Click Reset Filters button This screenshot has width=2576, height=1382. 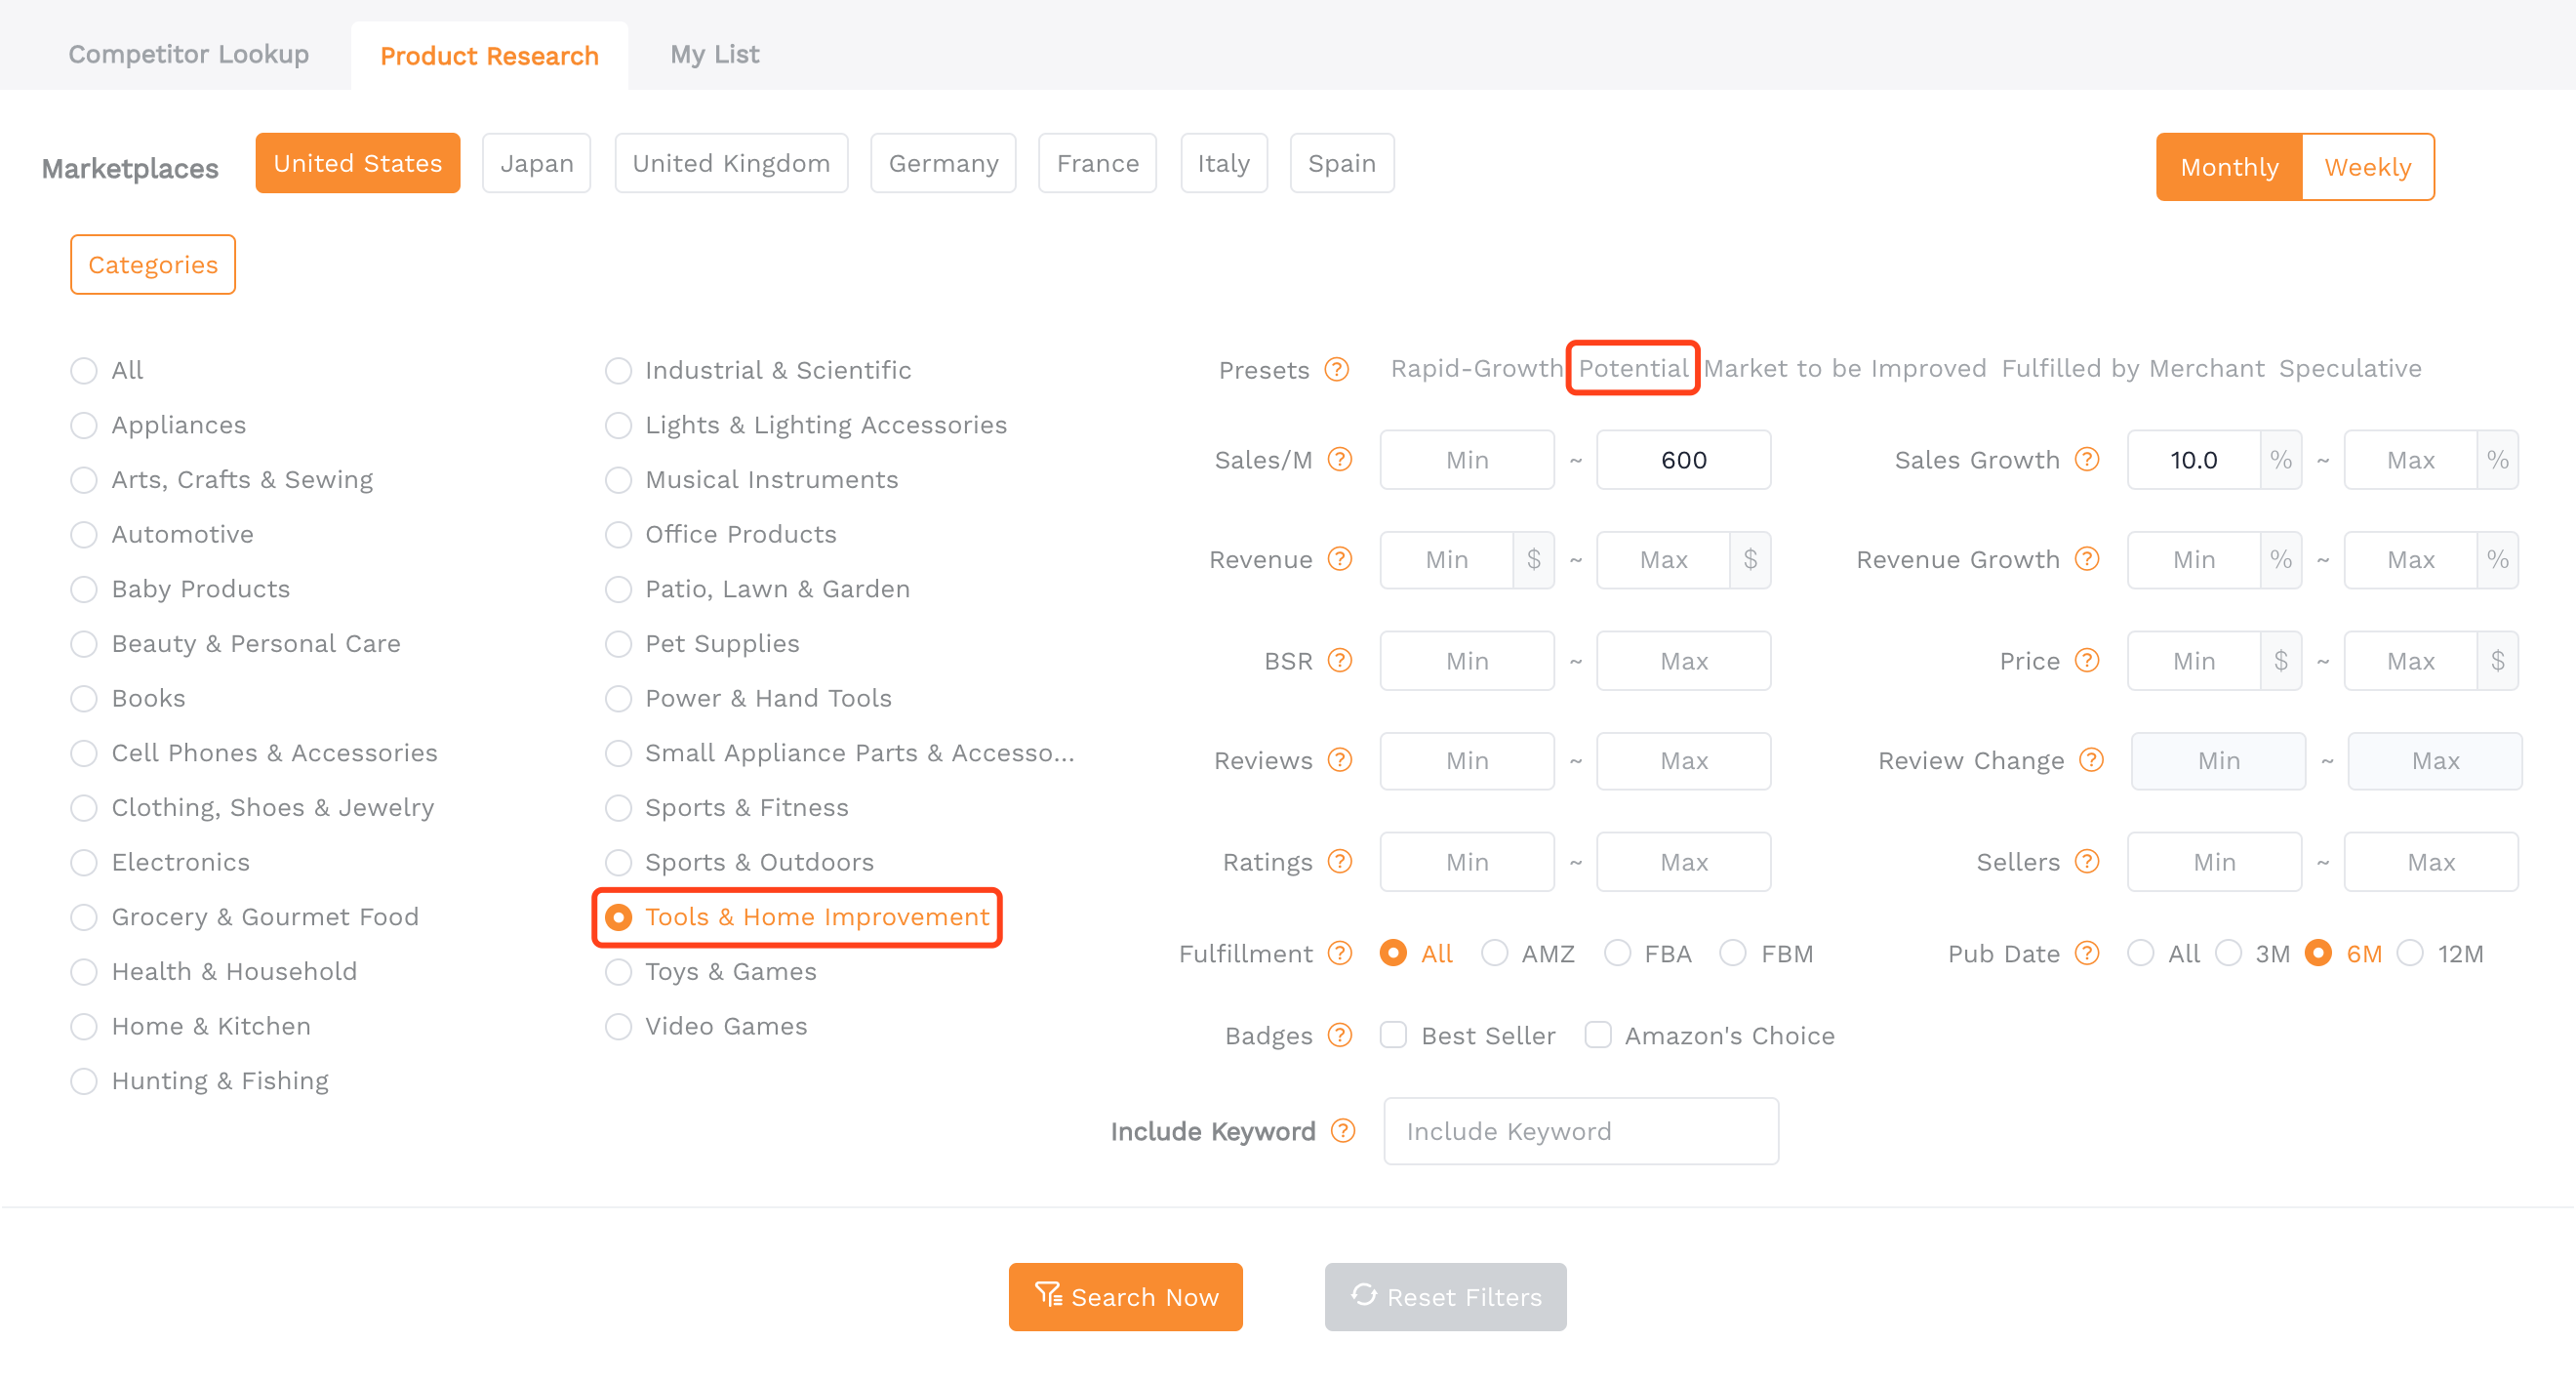pyautogui.click(x=1445, y=1297)
